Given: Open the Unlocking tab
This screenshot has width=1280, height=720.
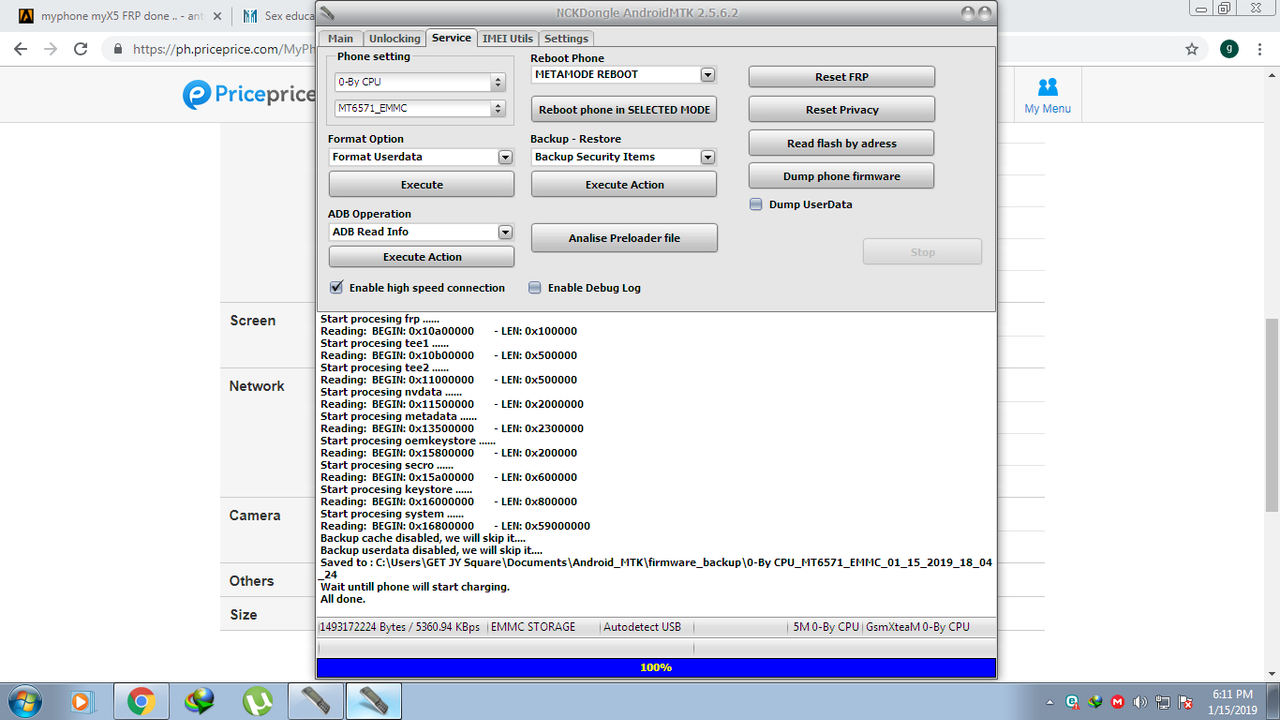Looking at the screenshot, I should 394,38.
